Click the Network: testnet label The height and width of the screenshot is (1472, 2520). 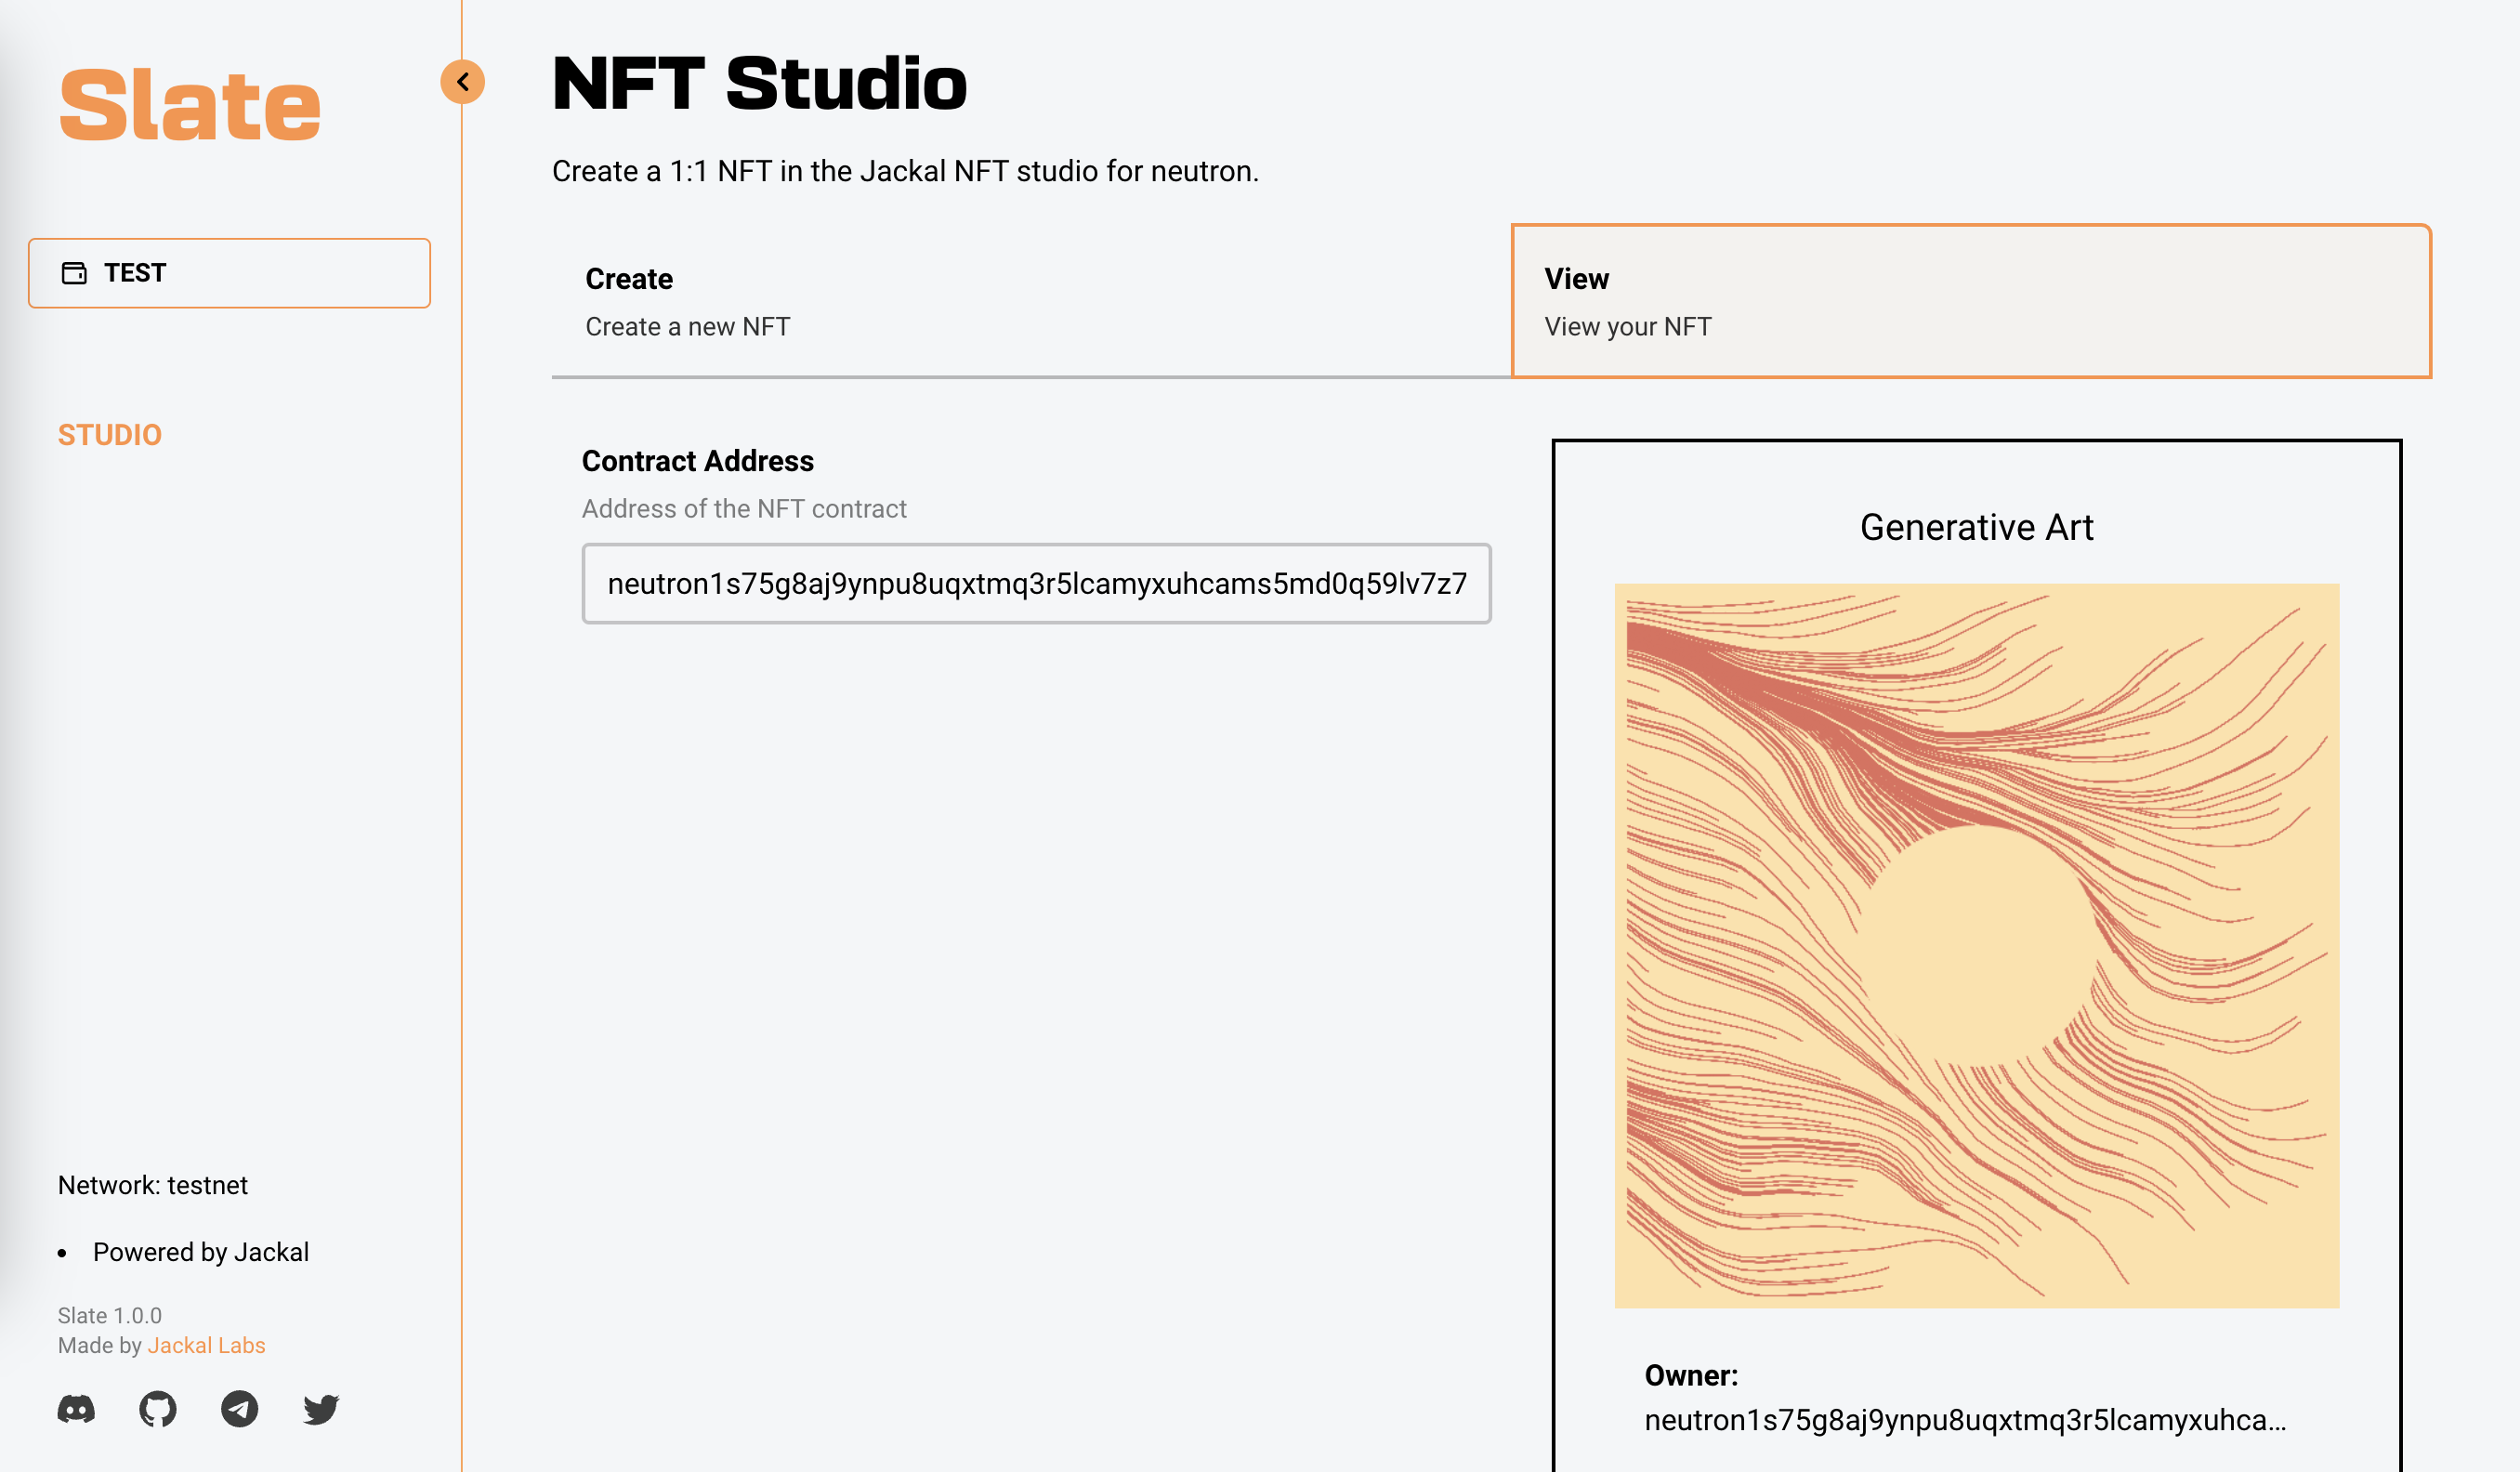point(152,1185)
